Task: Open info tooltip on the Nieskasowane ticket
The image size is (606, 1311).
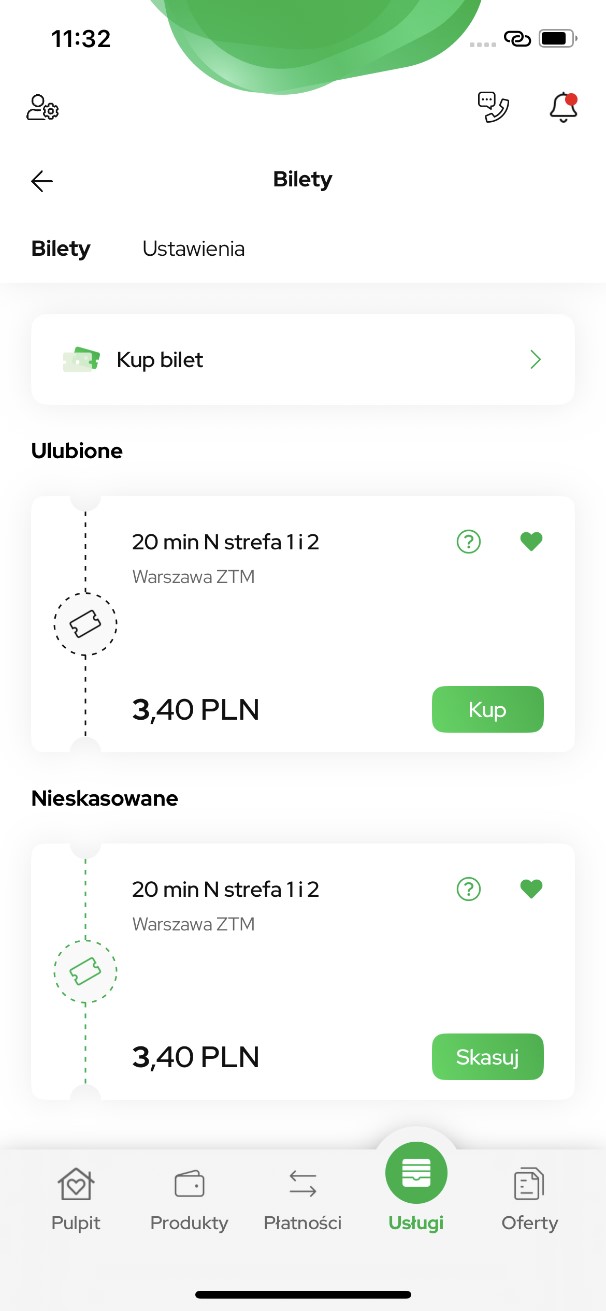Action: click(468, 888)
